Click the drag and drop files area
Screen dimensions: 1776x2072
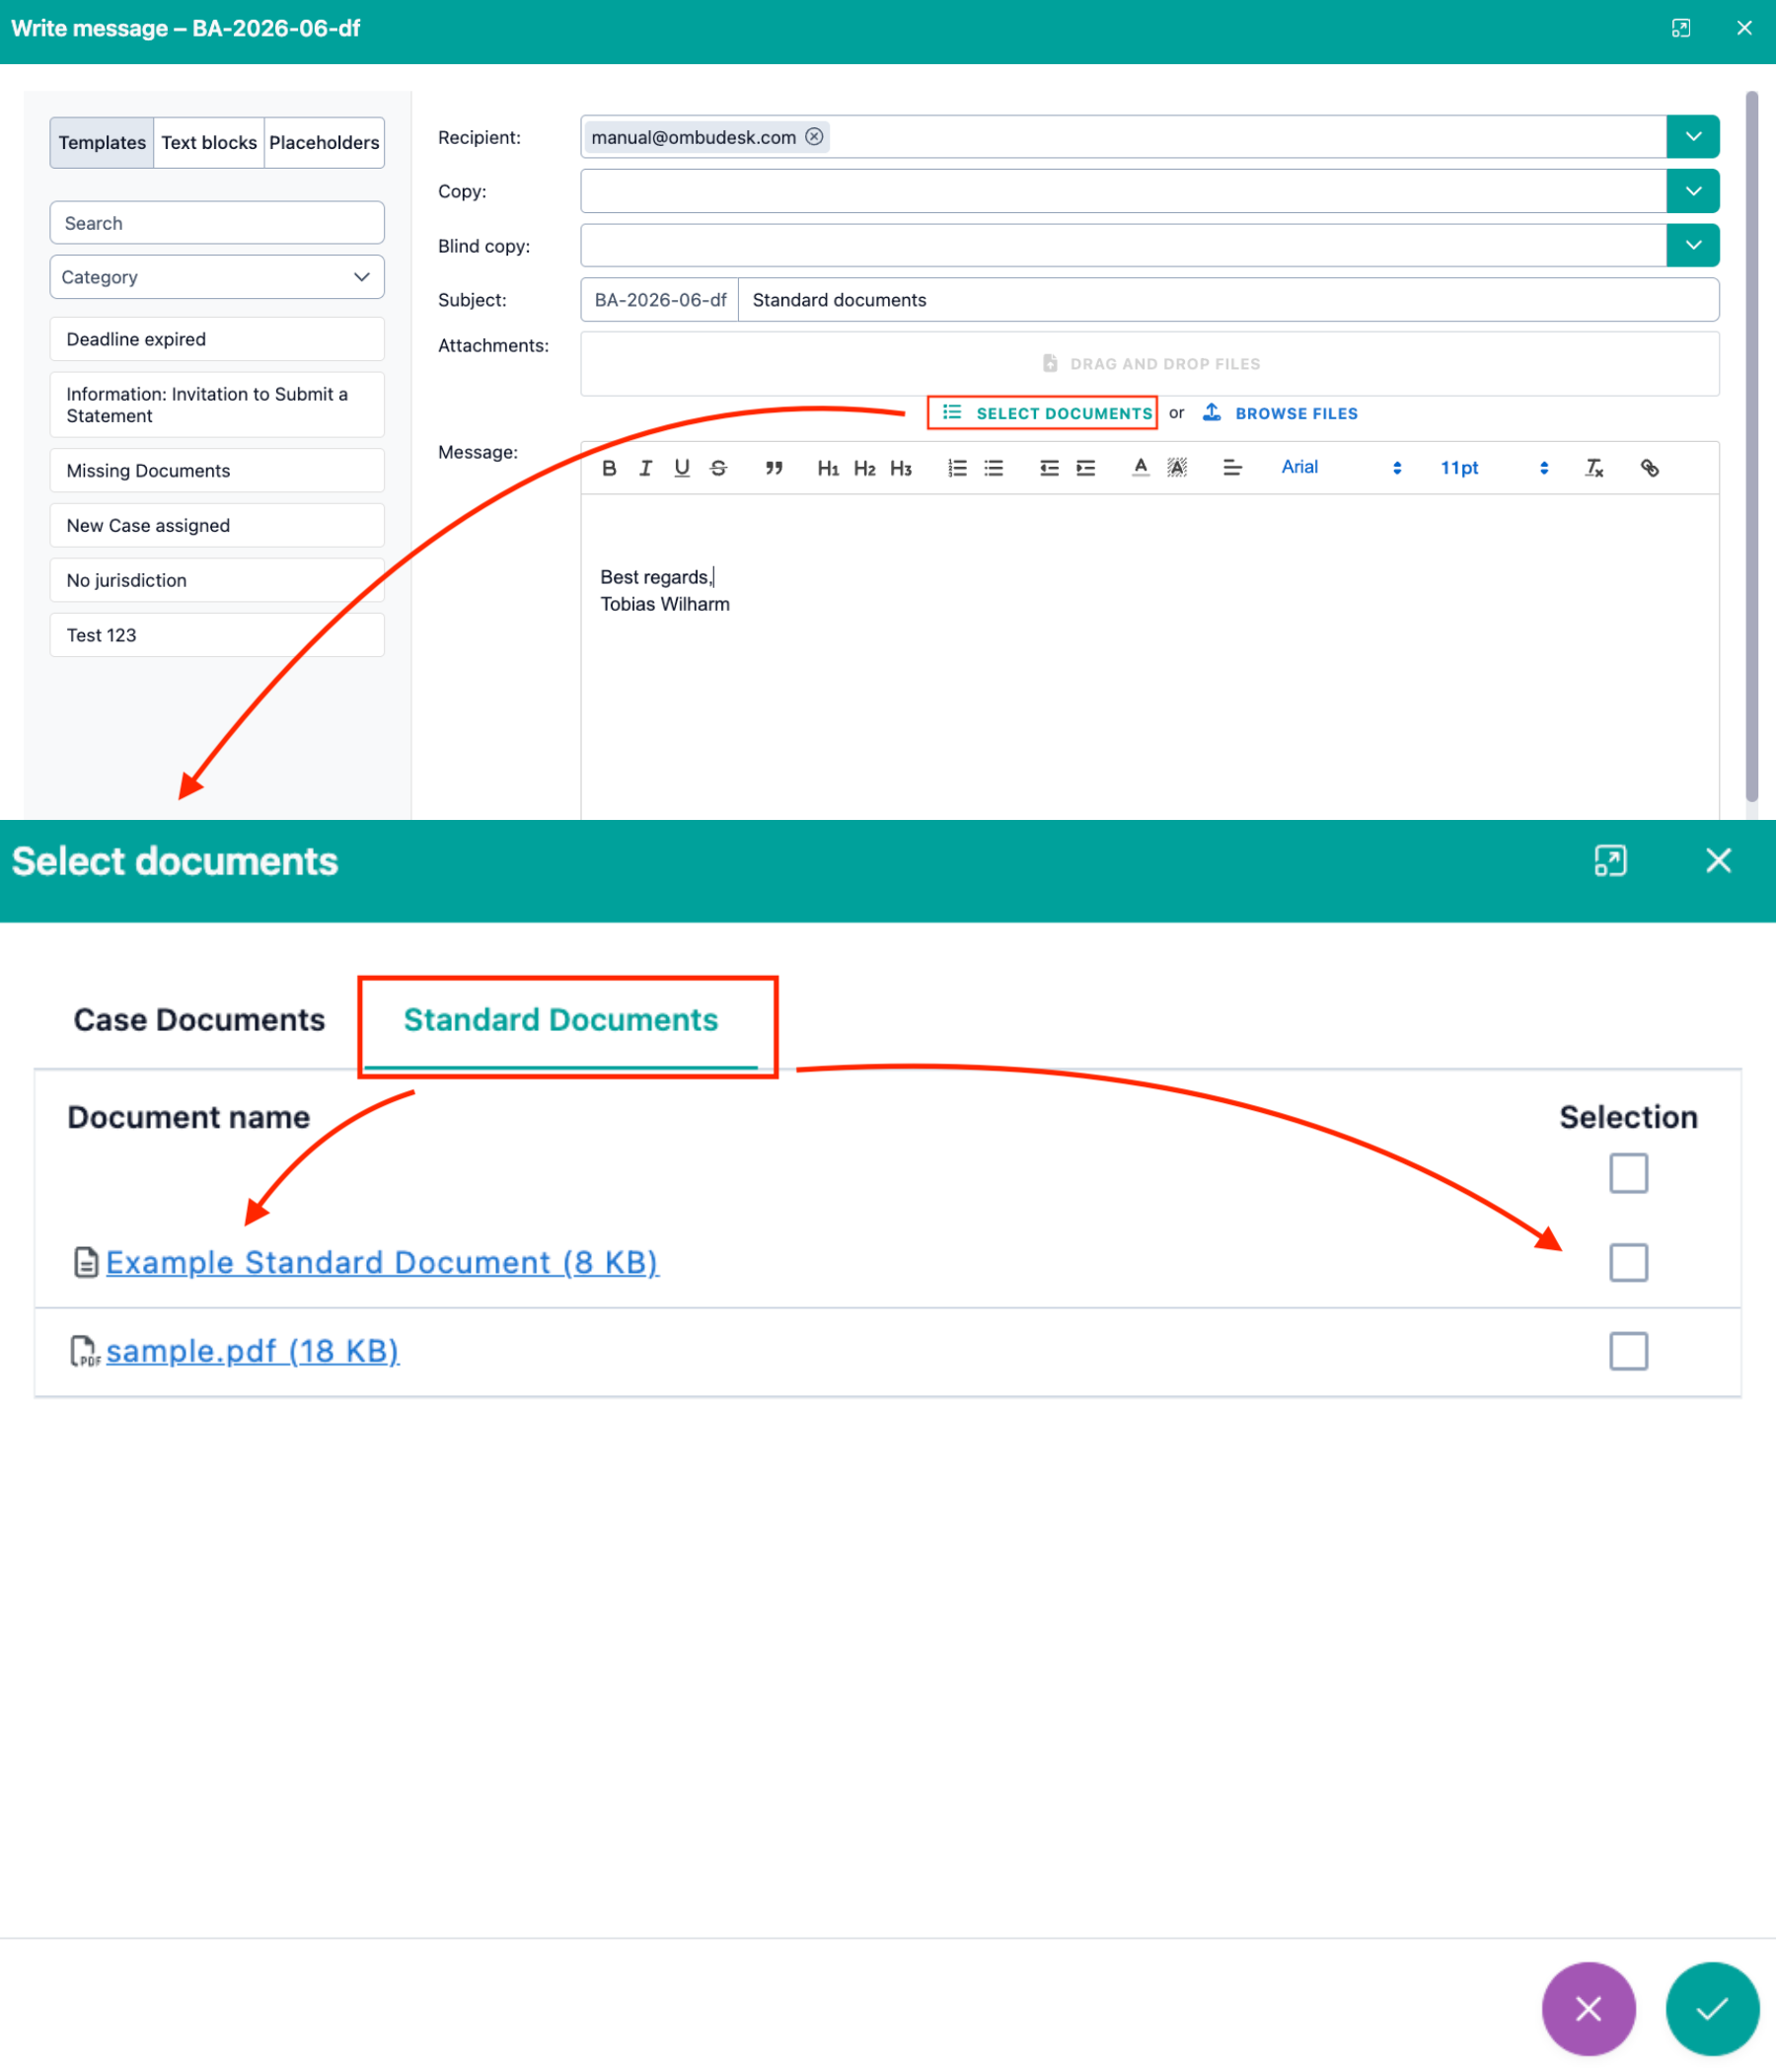[x=1150, y=364]
